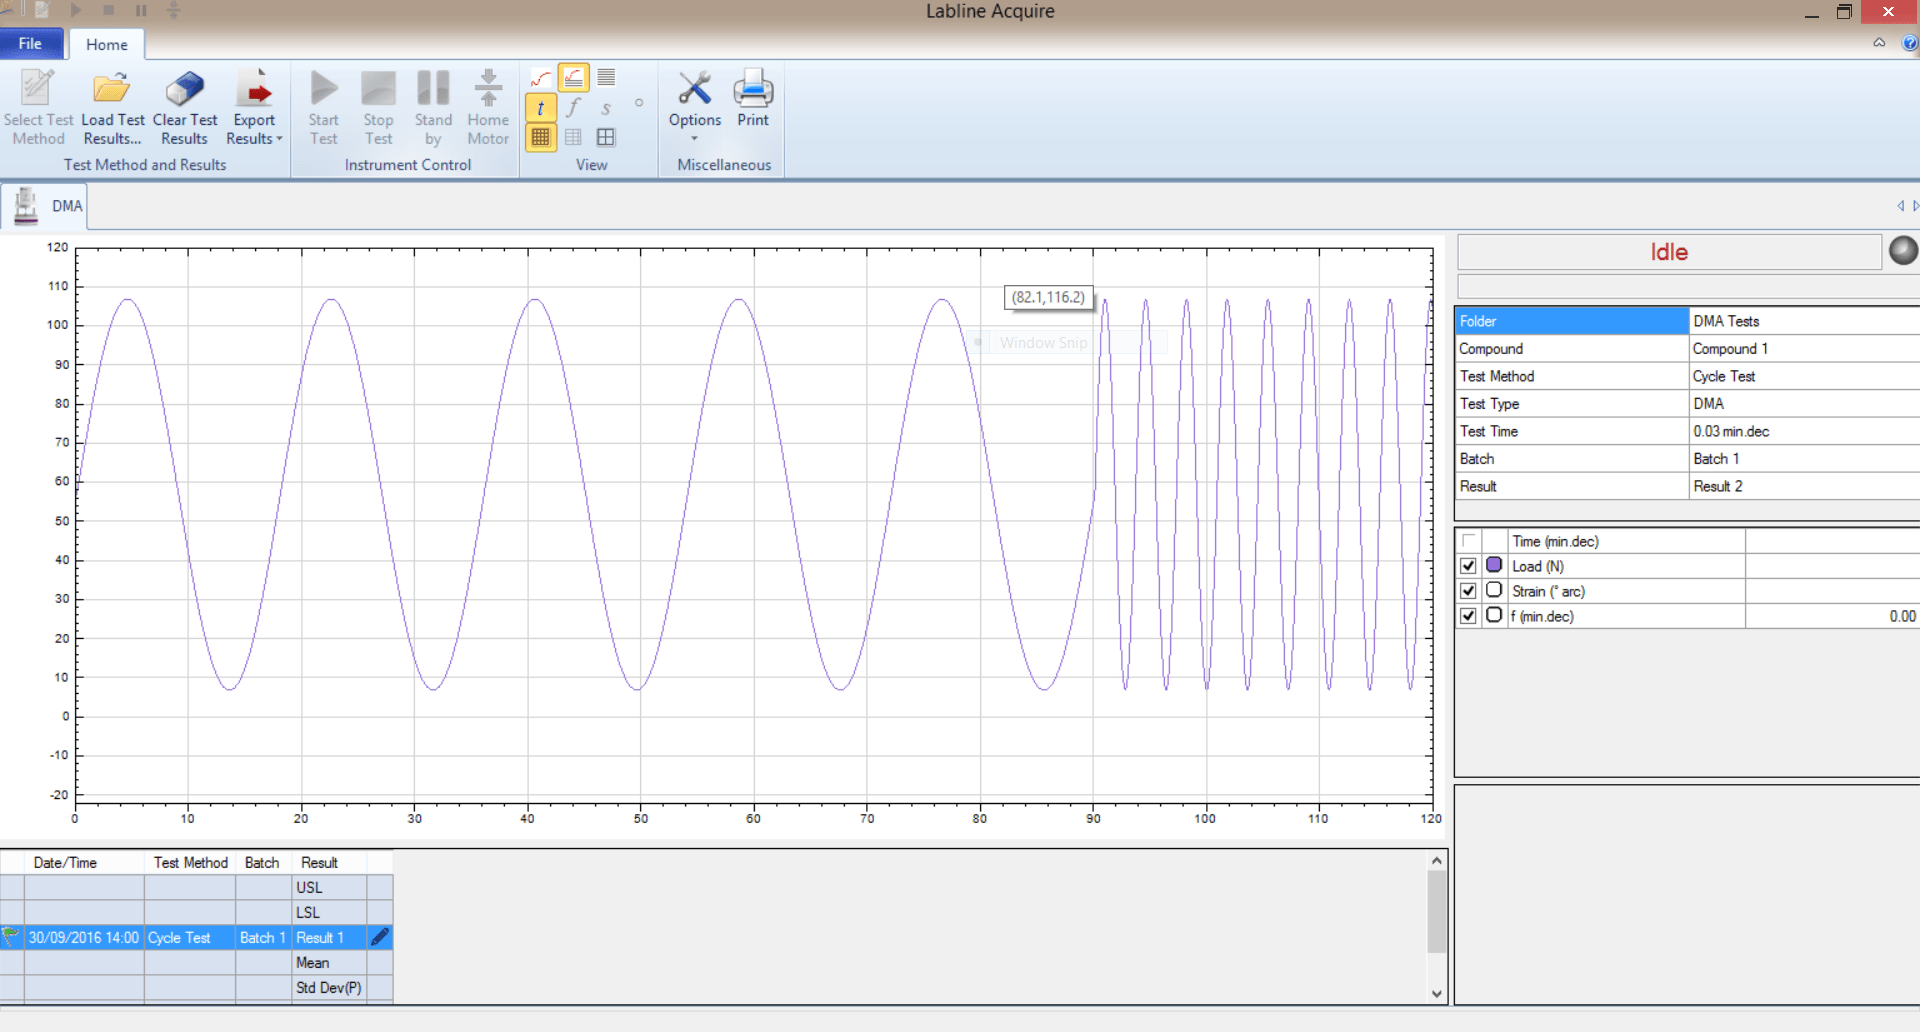Activate Home Motor
1920x1032 pixels.
[487, 105]
